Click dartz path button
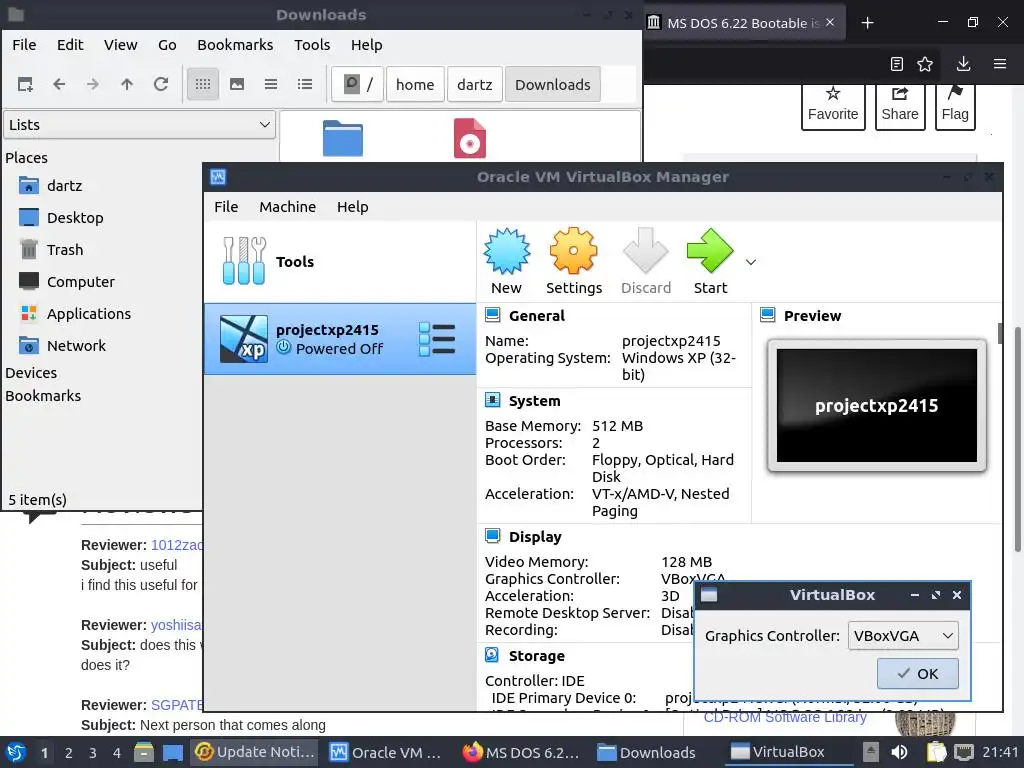Viewport: 1024px width, 768px height. 475,84
